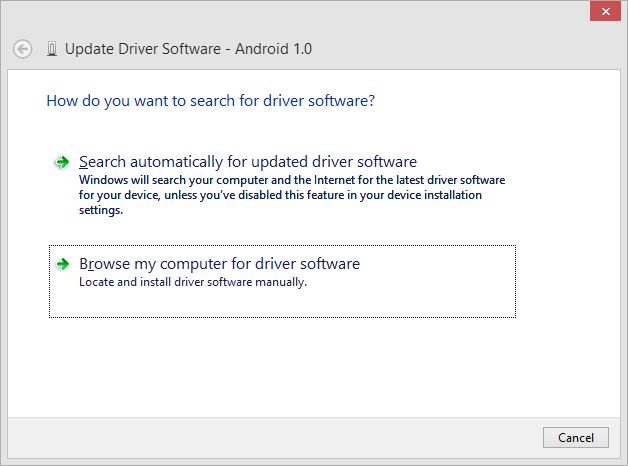The height and width of the screenshot is (466, 628).
Task: Click the underlined 'S' in Search automatically
Action: [83, 162]
